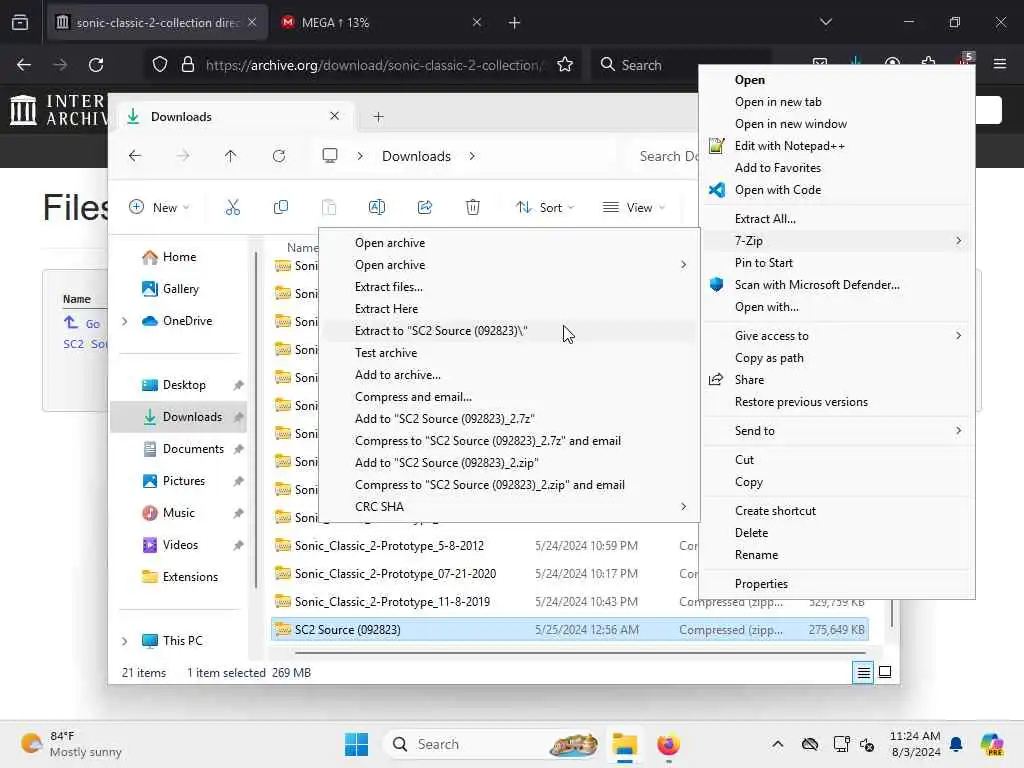Image resolution: width=1024 pixels, height=768 pixels.
Task: Open the Sort dropdown in Explorer
Action: click(545, 208)
